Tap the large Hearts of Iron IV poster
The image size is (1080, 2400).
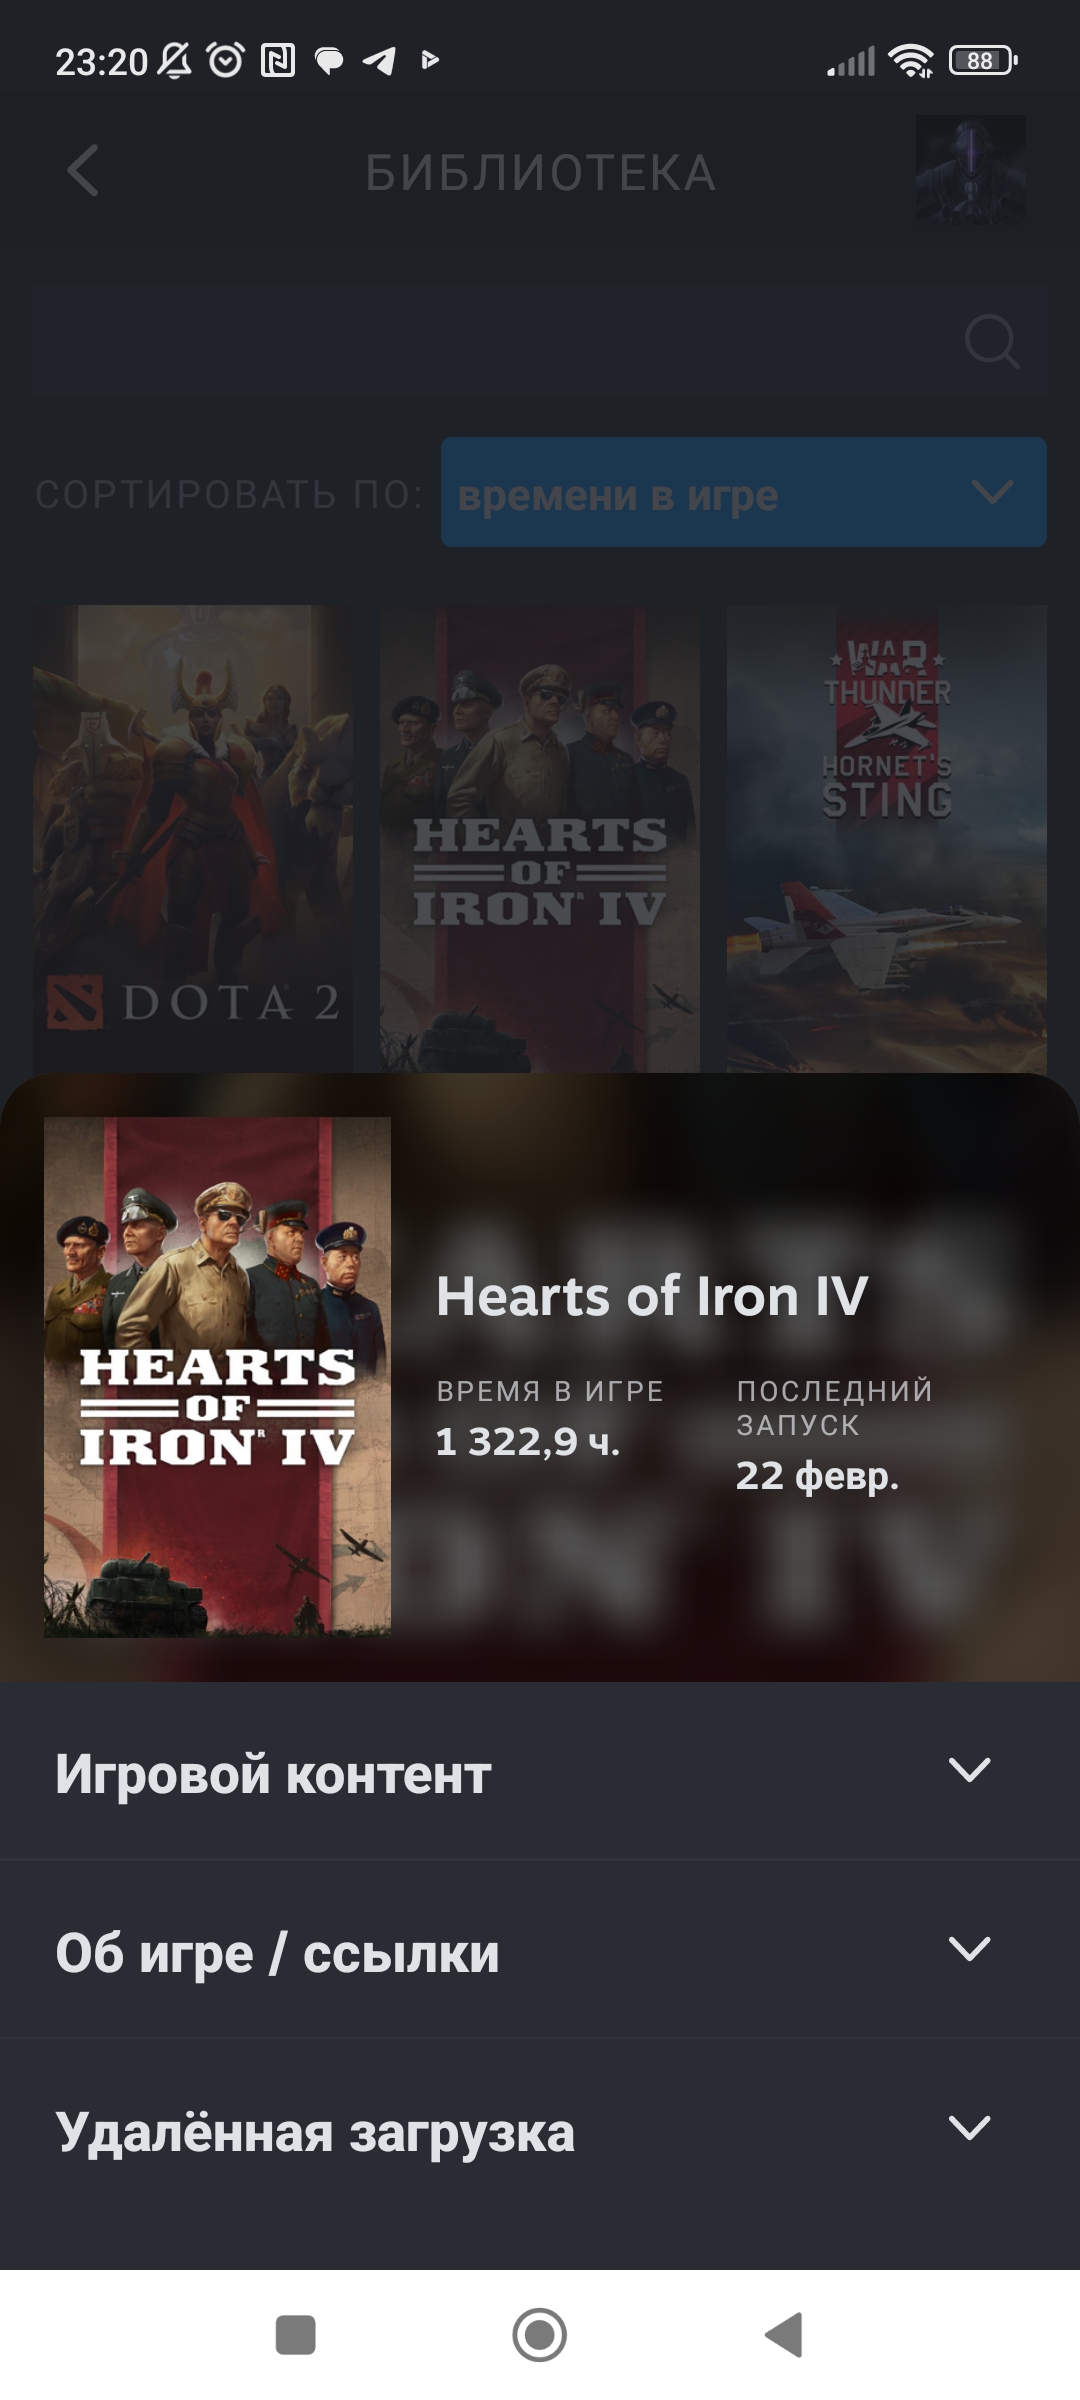(x=217, y=1377)
